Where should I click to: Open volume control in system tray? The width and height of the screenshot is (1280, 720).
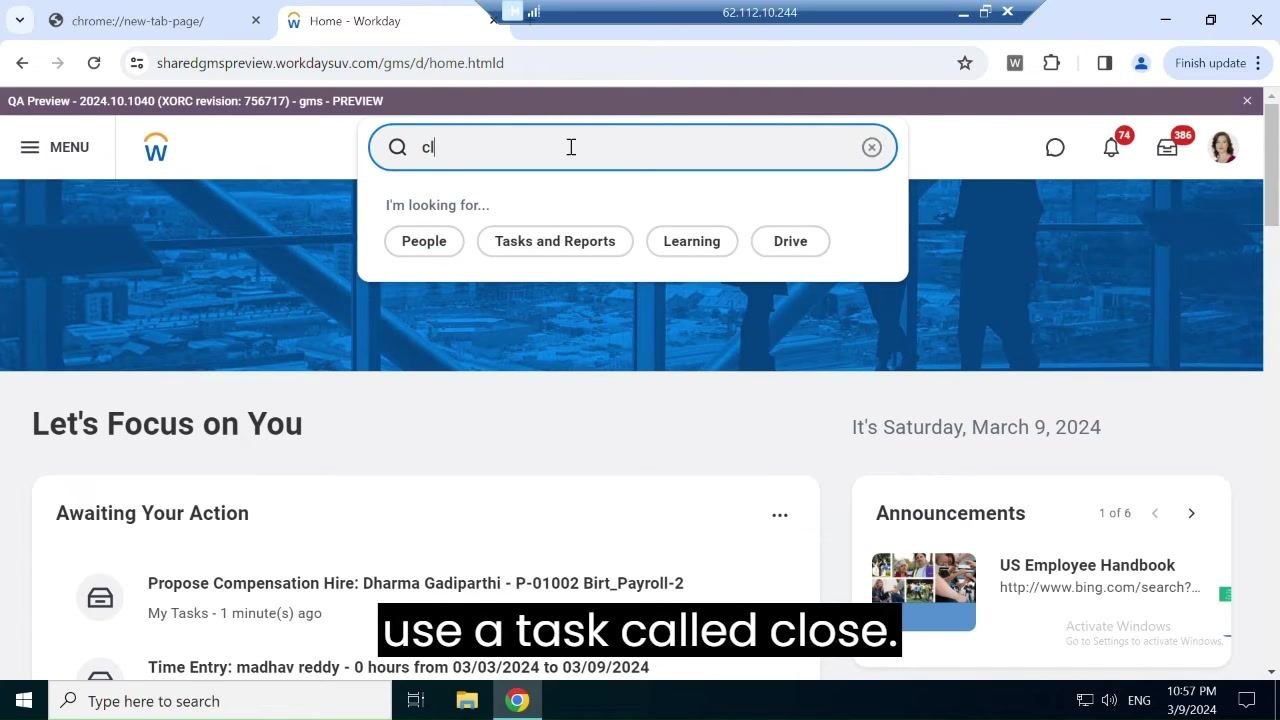[1109, 700]
